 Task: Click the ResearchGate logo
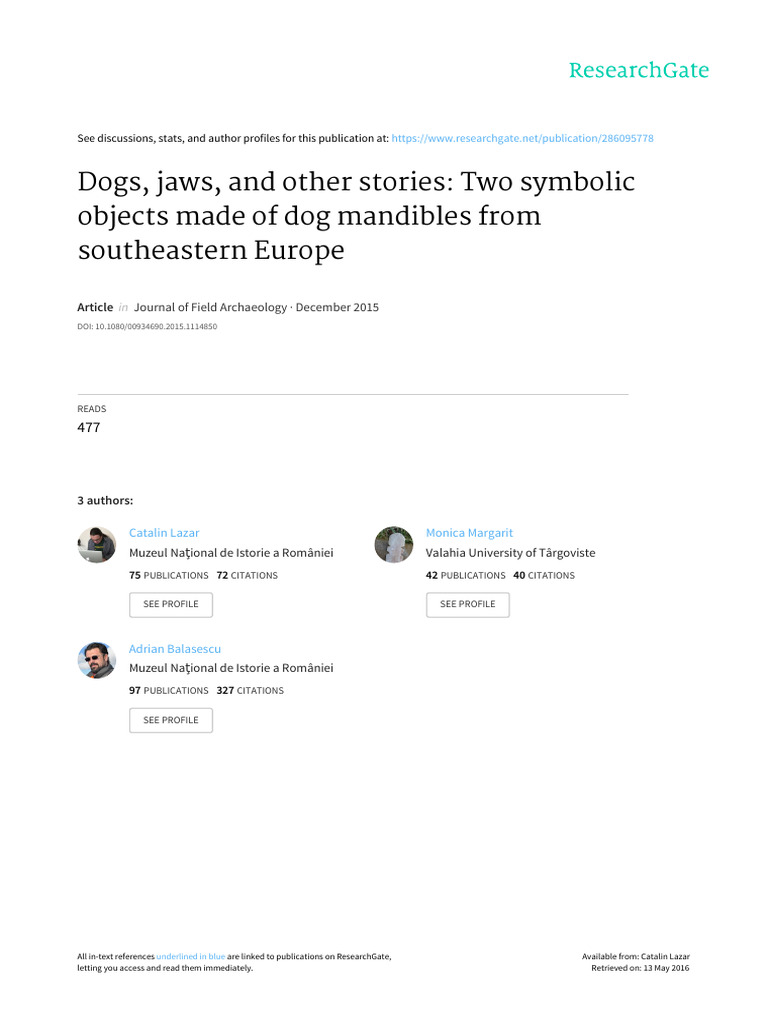[x=638, y=70]
